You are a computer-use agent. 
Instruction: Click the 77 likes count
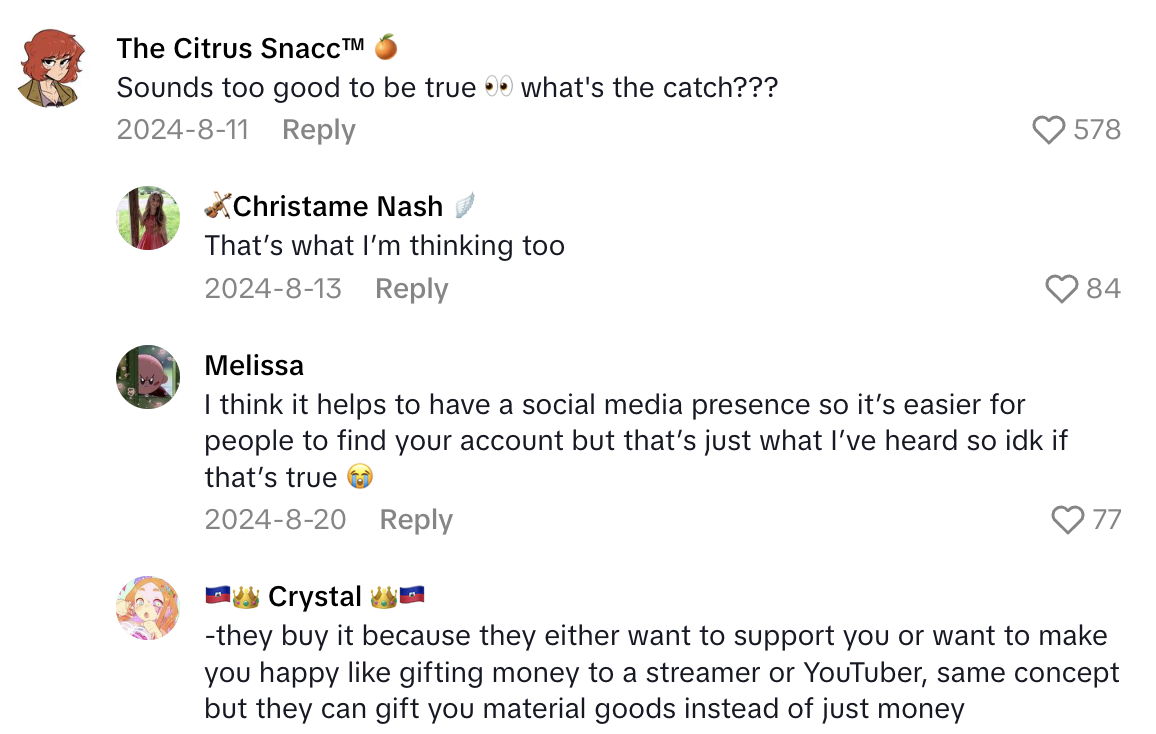point(1106,520)
